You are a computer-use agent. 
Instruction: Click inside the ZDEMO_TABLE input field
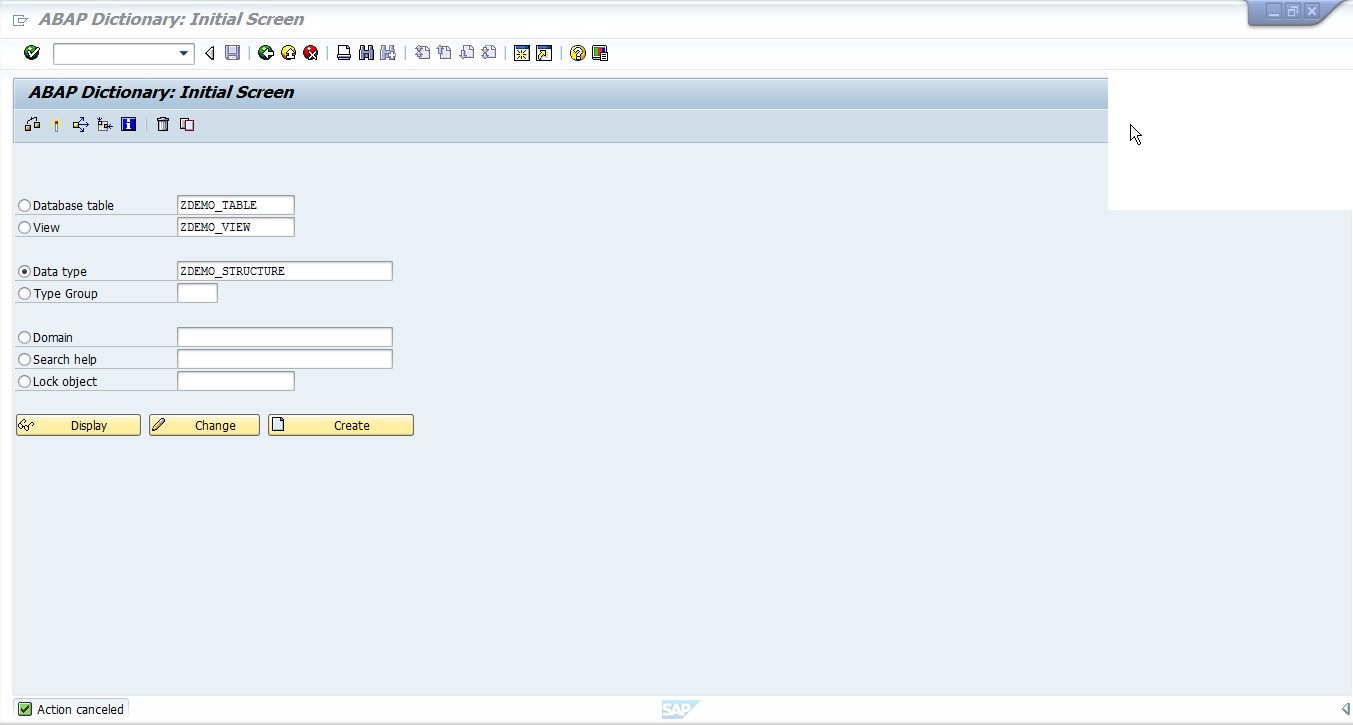pos(235,204)
